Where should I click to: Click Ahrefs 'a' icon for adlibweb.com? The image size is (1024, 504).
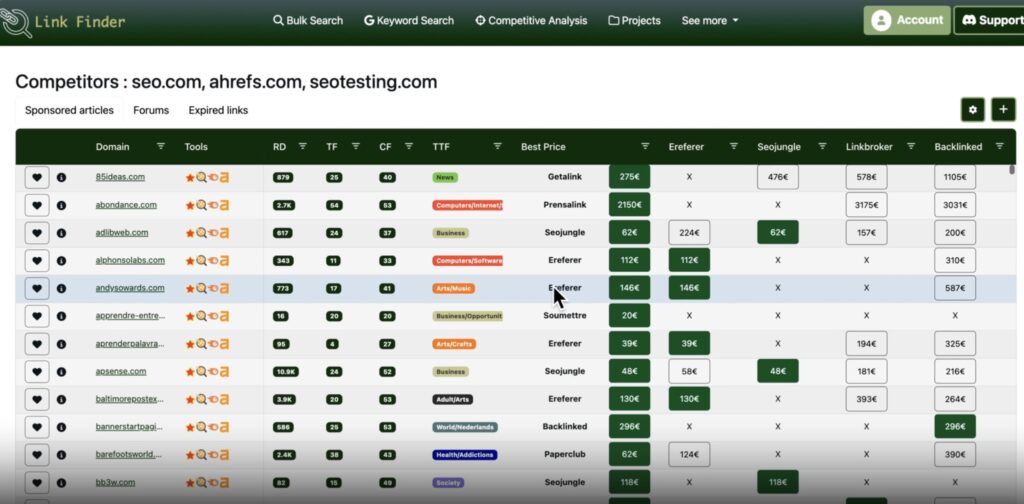coord(224,232)
